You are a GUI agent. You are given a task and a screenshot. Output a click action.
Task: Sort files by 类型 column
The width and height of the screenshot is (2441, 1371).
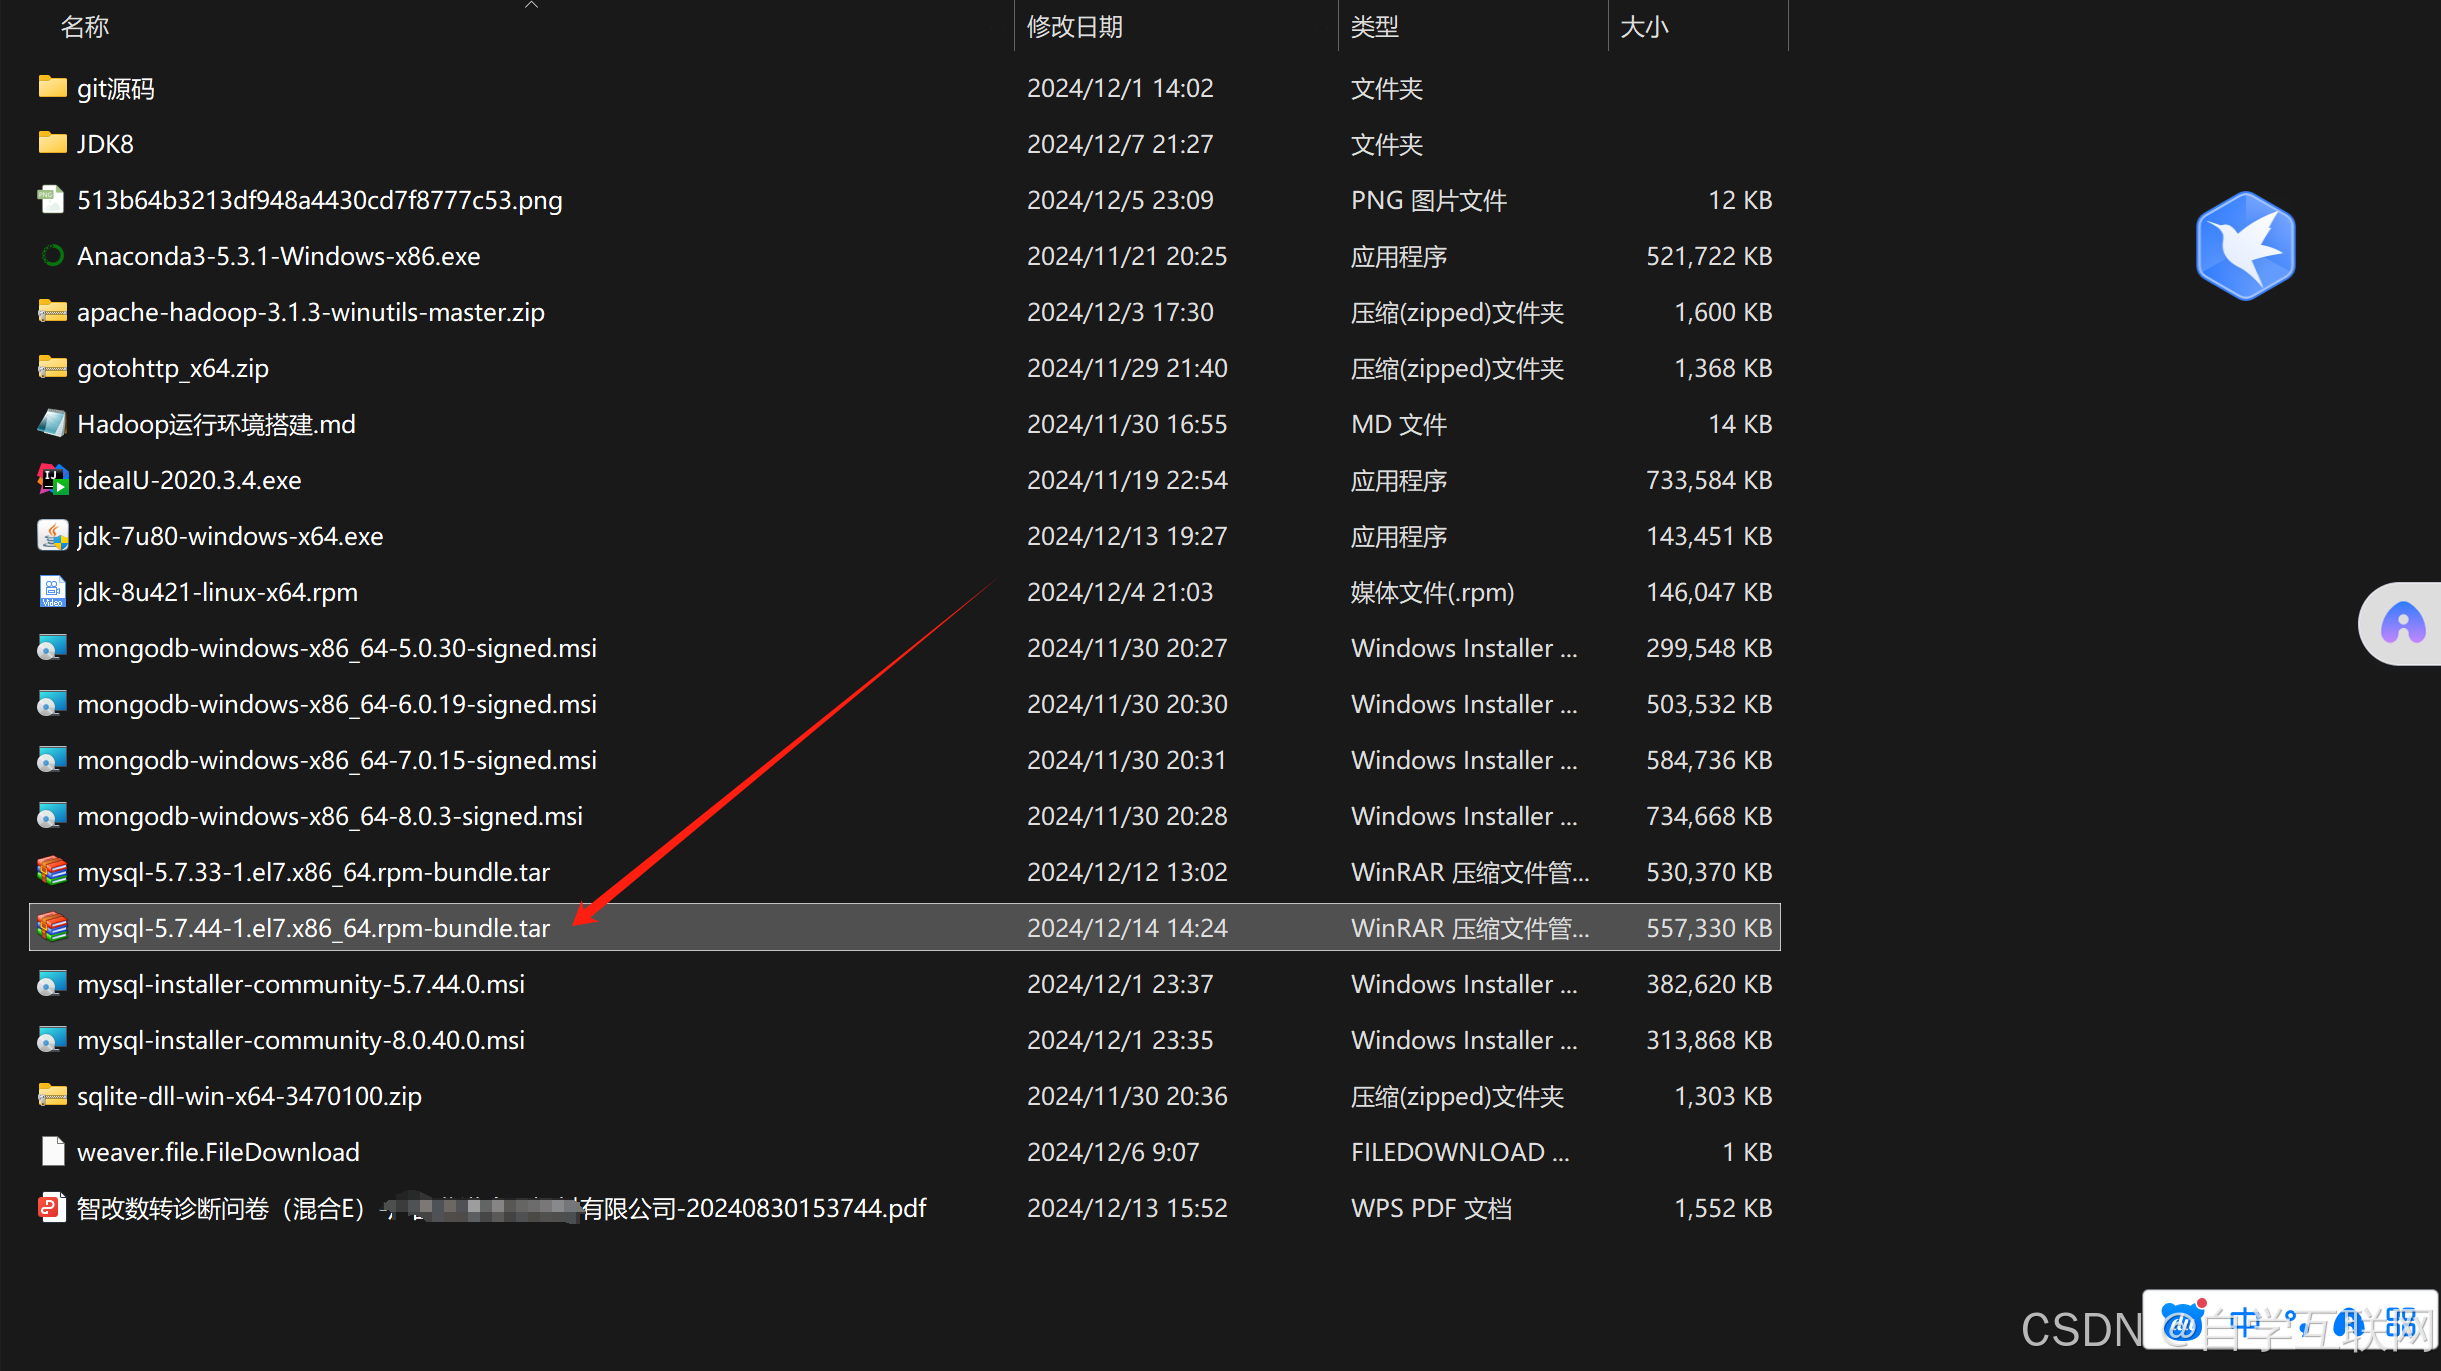(1374, 26)
